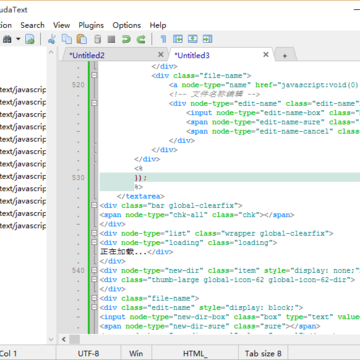Image resolution: width=360 pixels, height=360 pixels.
Task: Click line number 530 in the gutter
Action: [x=78, y=178]
